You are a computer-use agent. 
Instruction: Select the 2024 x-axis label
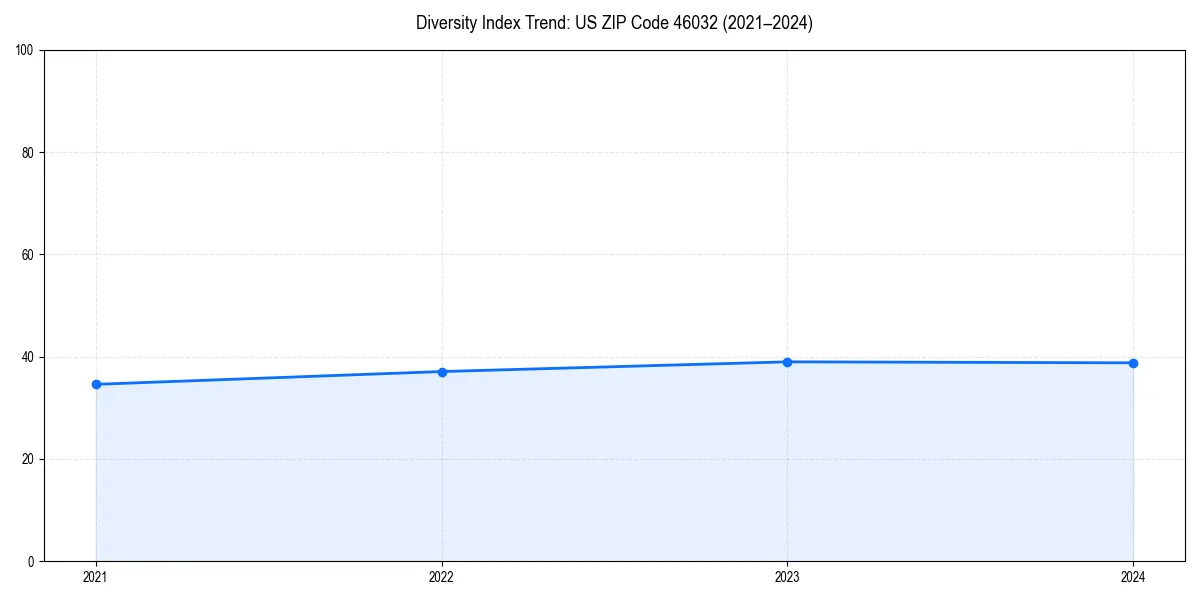1133,576
